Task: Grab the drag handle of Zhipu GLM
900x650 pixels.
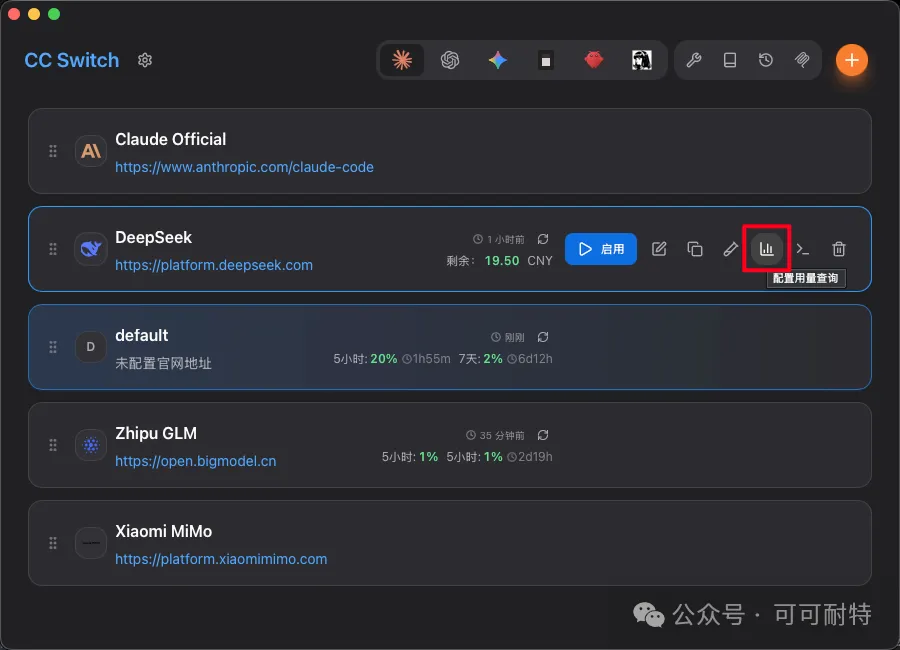Action: pyautogui.click(x=53, y=445)
